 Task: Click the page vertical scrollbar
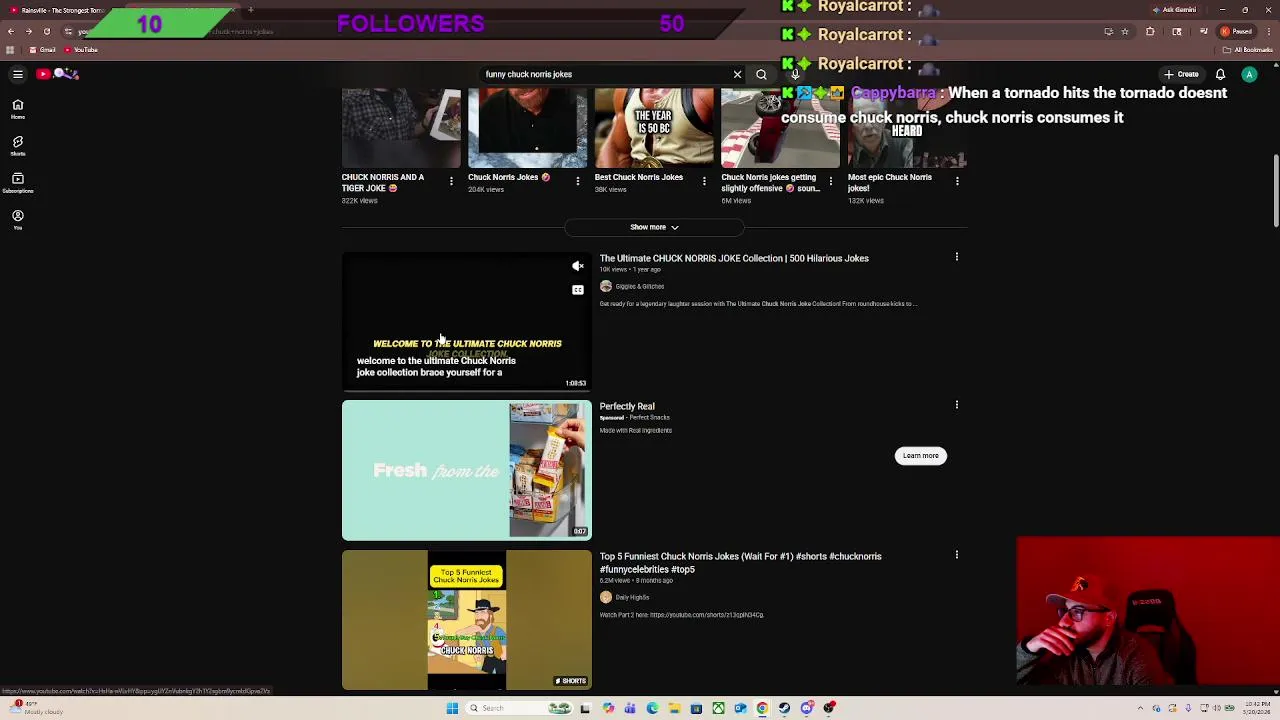coord(1275,190)
